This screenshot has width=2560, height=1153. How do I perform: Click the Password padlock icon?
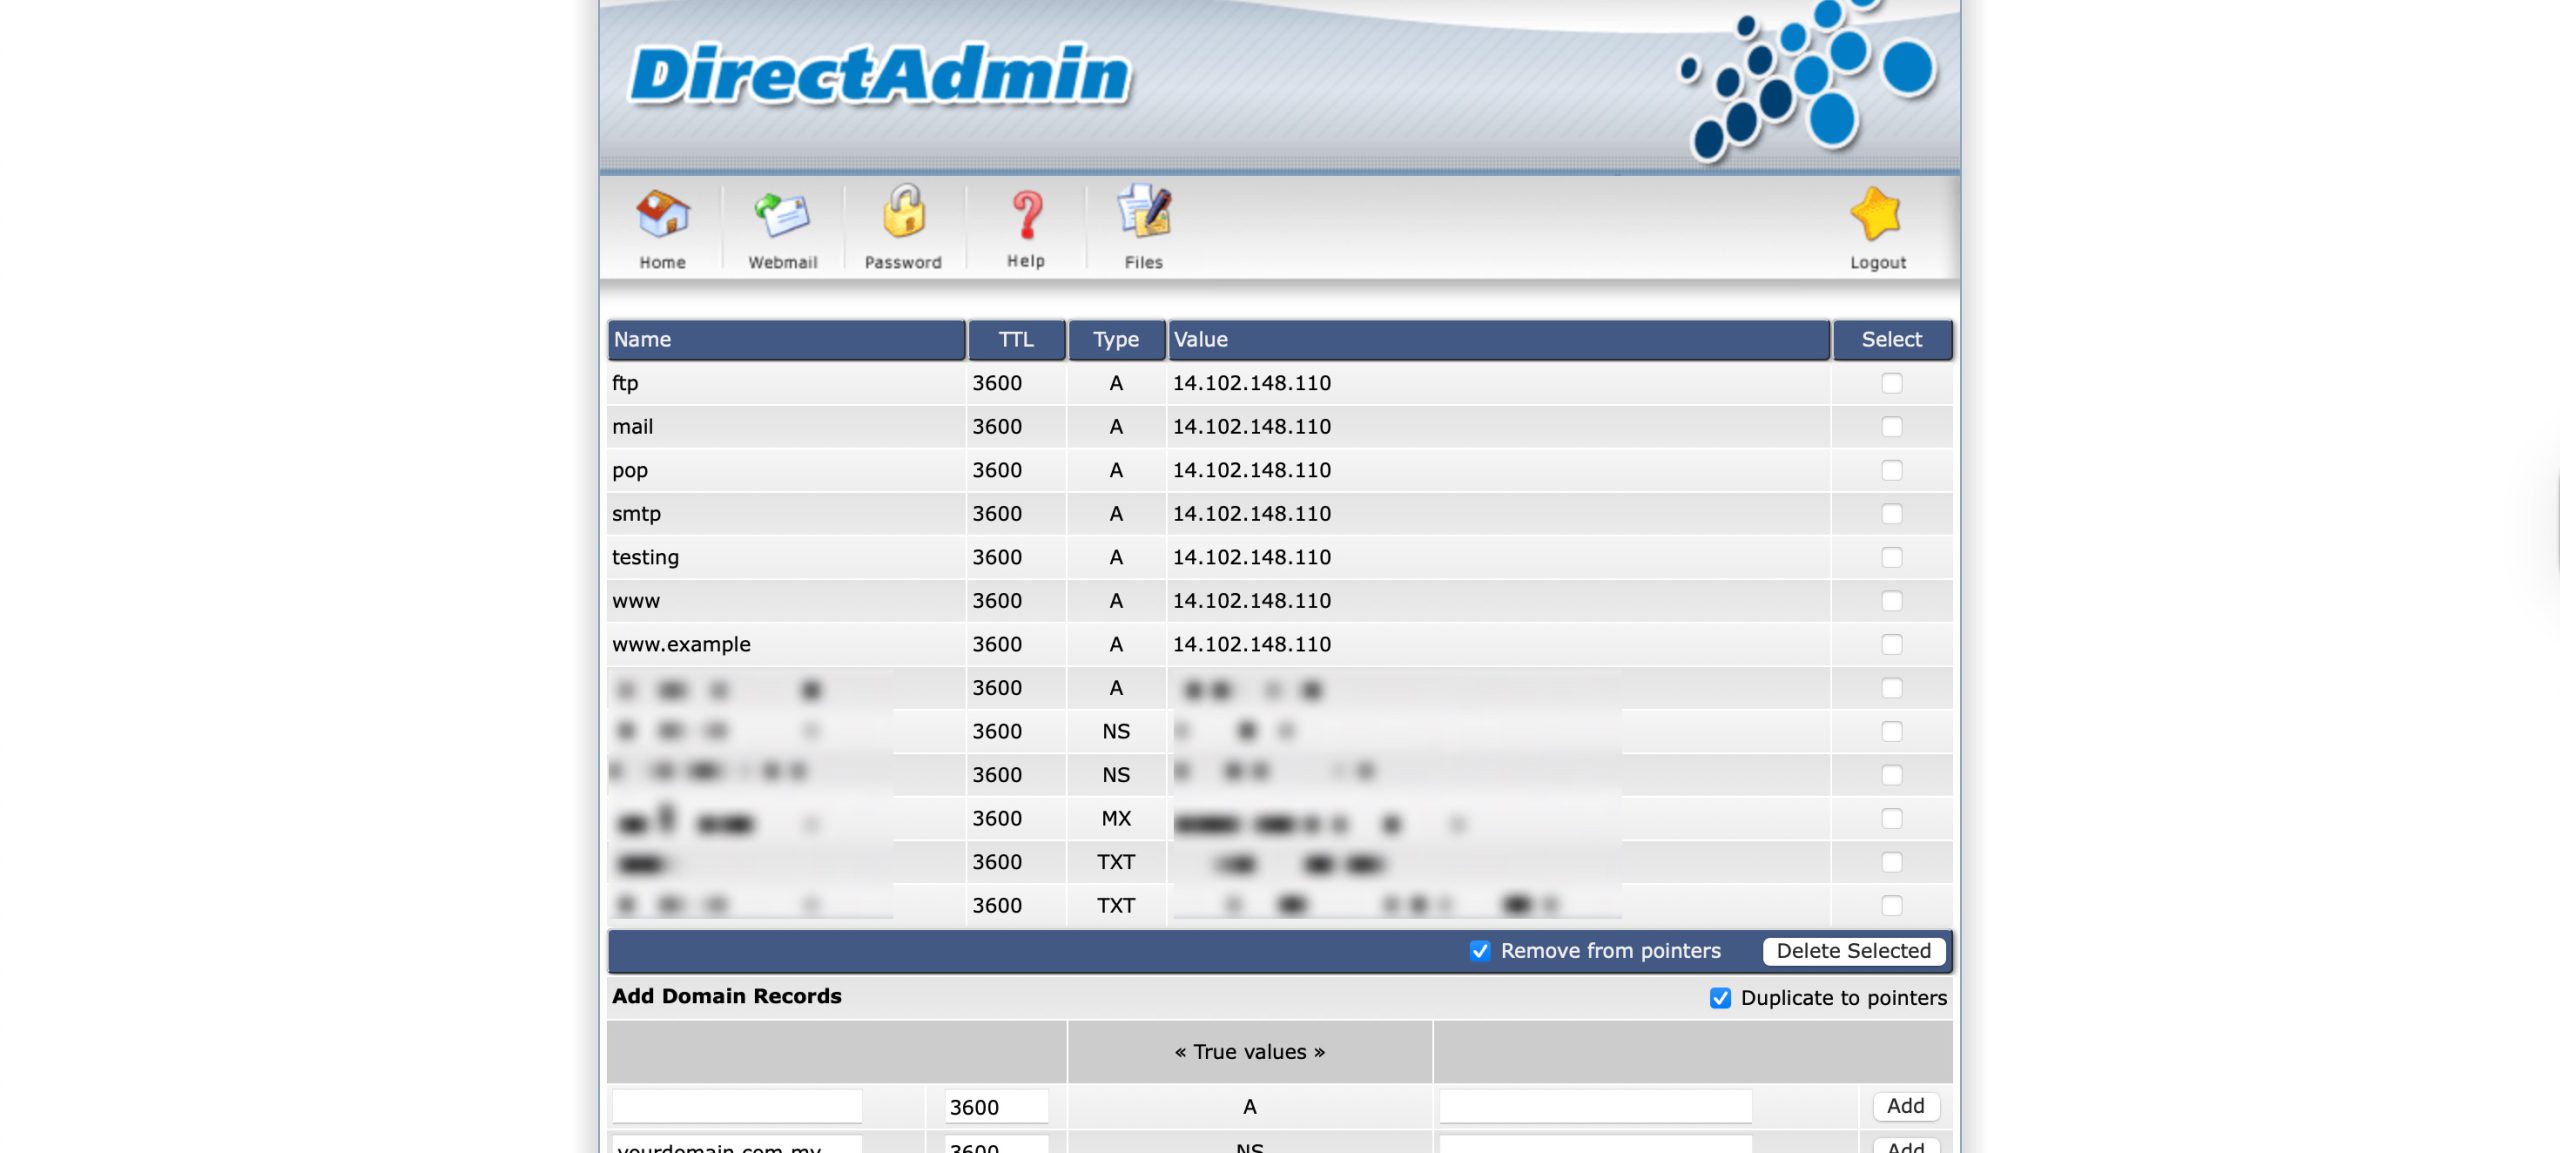coord(903,212)
